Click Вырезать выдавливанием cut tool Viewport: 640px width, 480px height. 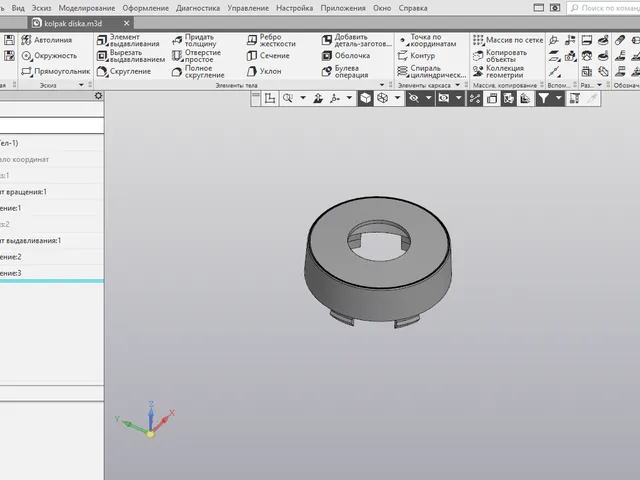[131, 56]
